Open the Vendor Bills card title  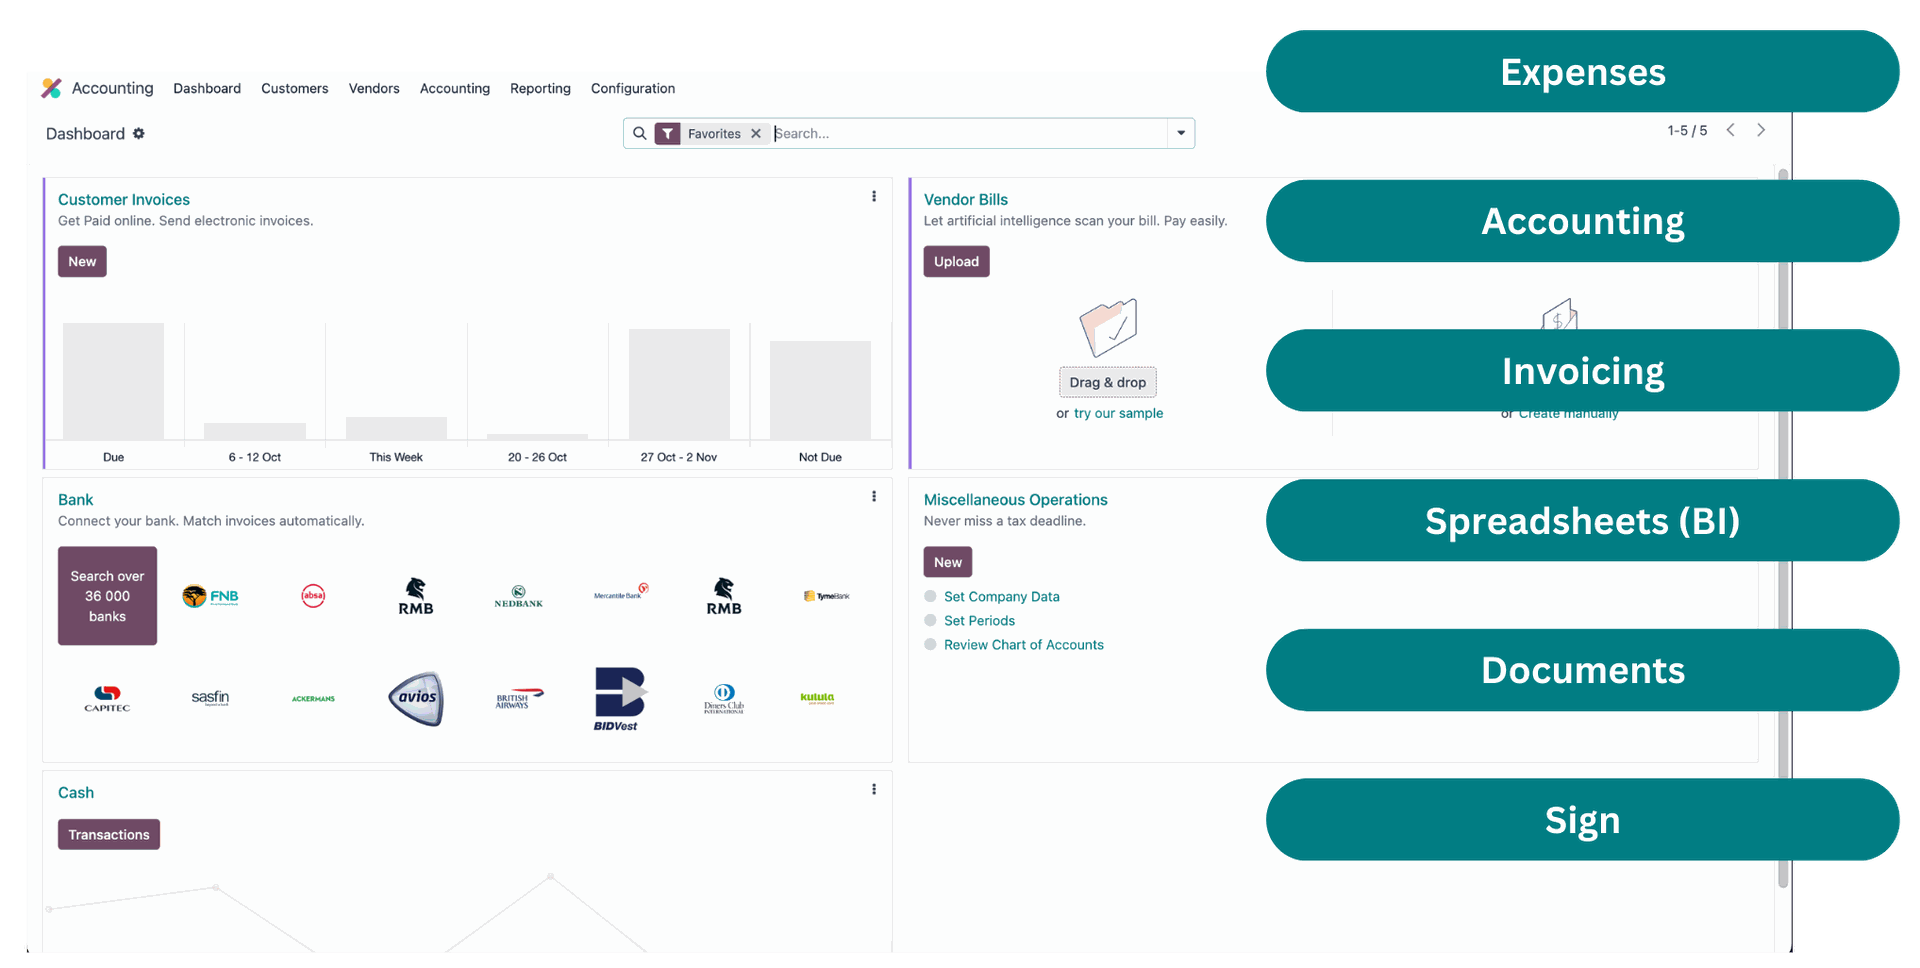point(966,199)
